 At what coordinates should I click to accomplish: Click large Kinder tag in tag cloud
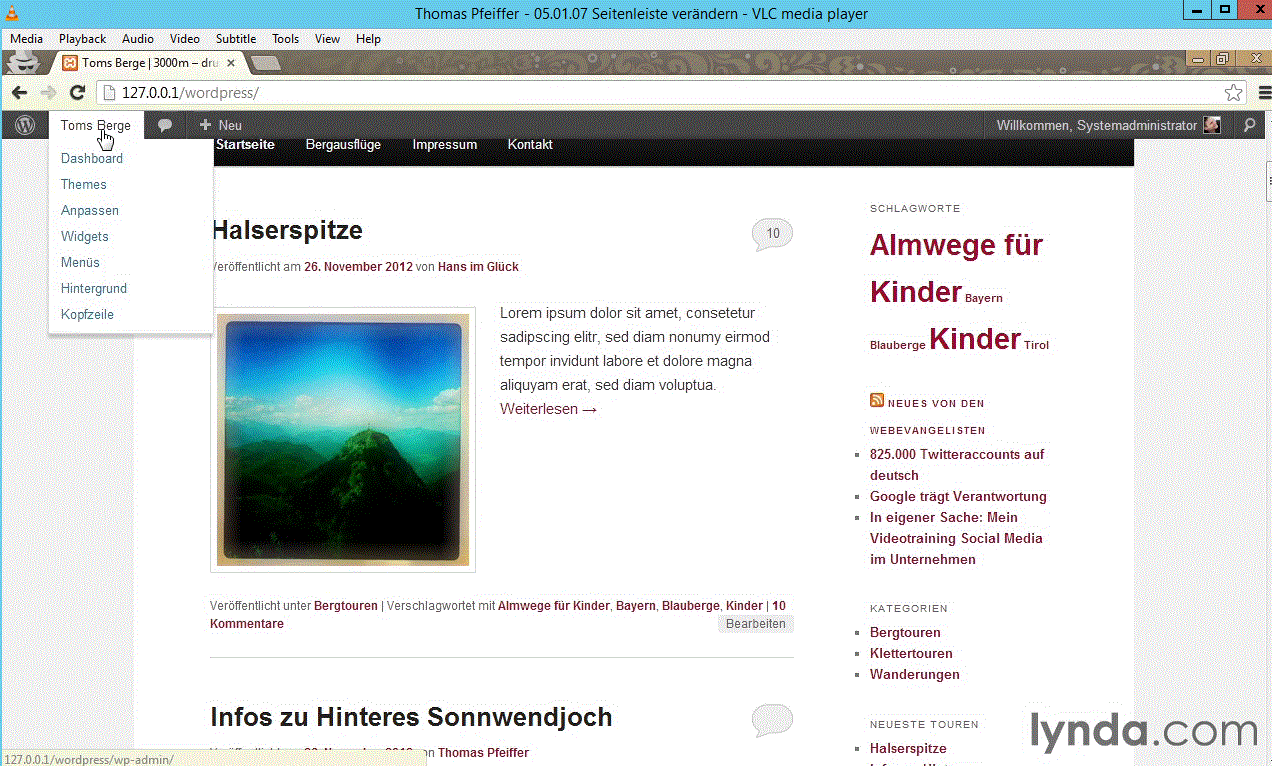[x=975, y=339]
